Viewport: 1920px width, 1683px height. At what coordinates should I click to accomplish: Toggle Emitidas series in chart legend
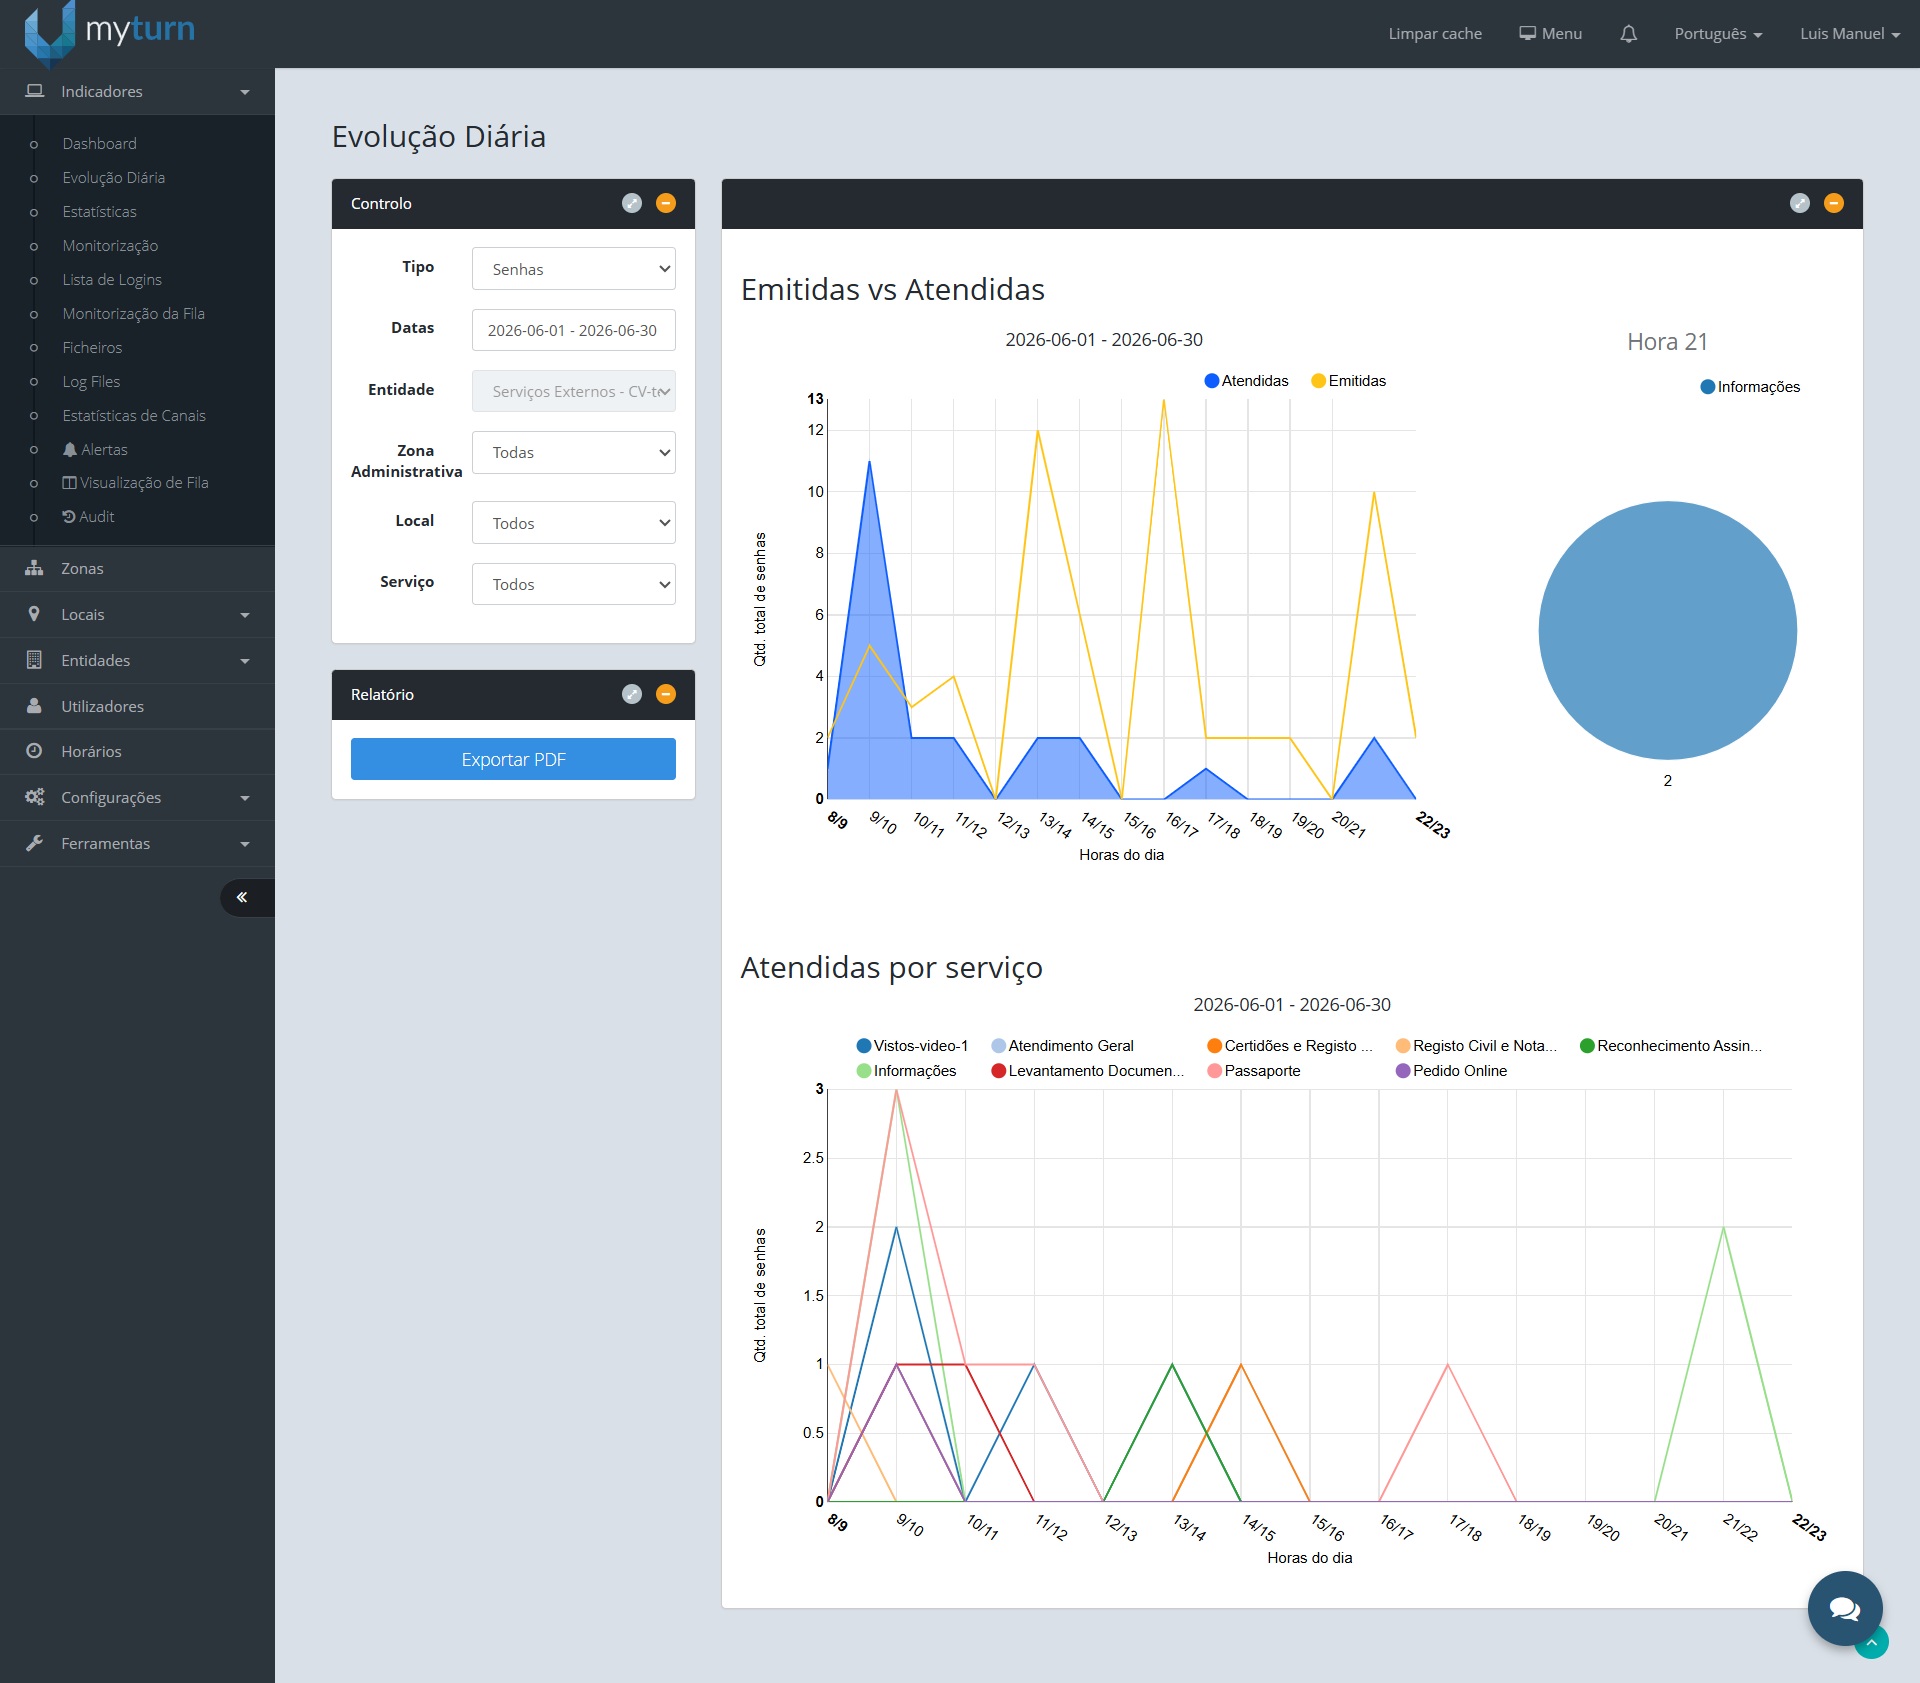1348,381
